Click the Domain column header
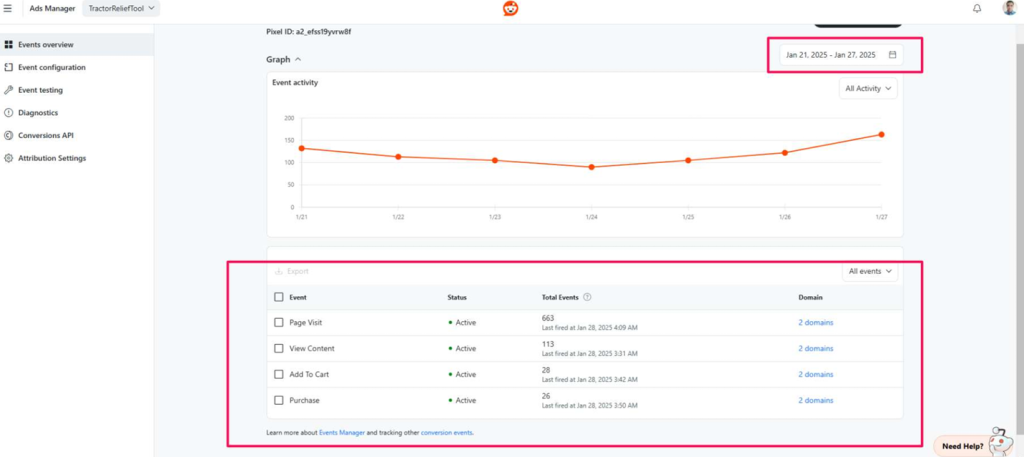This screenshot has width=1024, height=457. pos(810,297)
